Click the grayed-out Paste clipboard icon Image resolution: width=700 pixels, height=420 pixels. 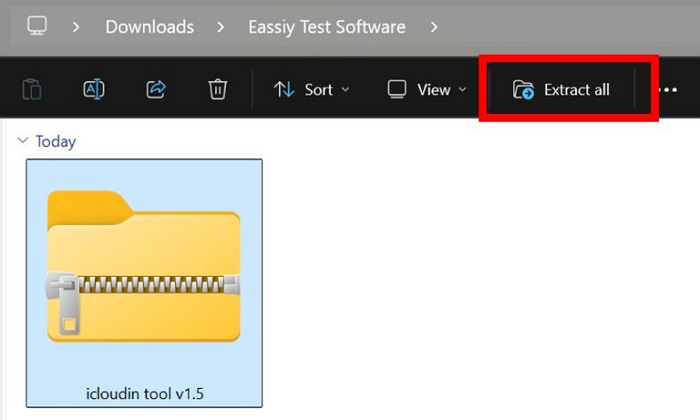coord(31,90)
